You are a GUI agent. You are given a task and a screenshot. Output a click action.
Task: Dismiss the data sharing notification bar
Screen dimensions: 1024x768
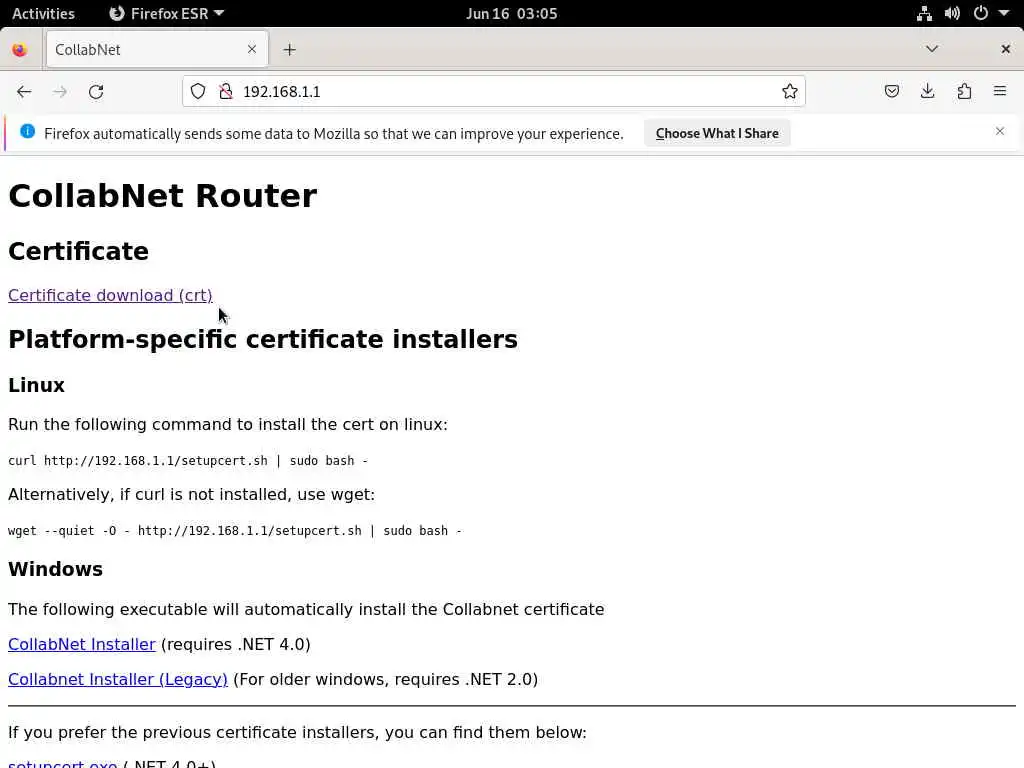(x=1000, y=131)
